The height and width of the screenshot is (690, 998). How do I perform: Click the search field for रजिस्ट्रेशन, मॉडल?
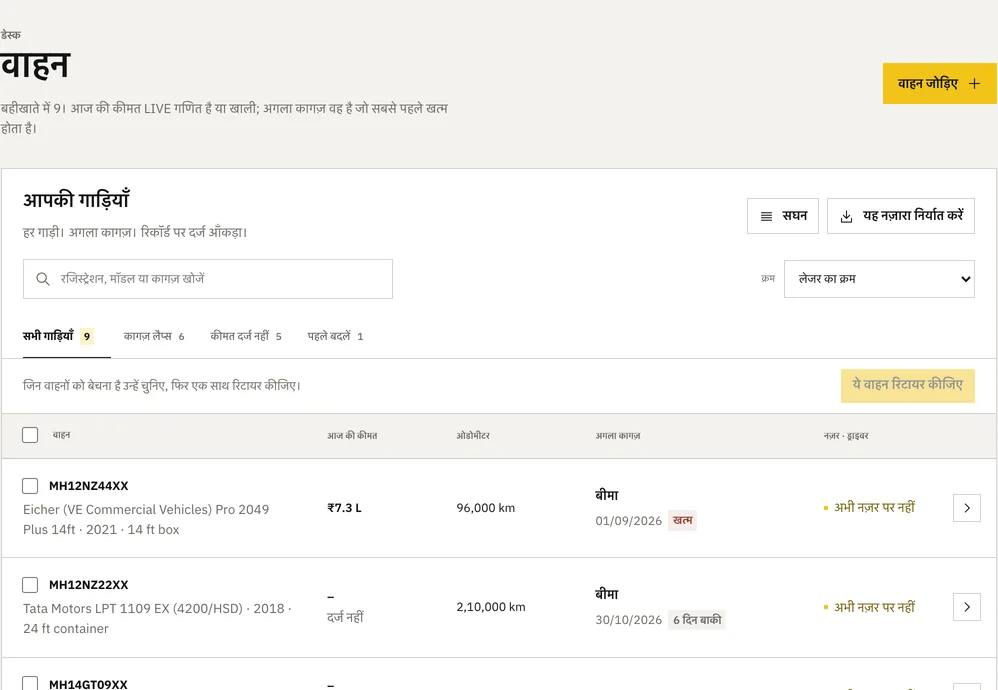[x=207, y=279]
